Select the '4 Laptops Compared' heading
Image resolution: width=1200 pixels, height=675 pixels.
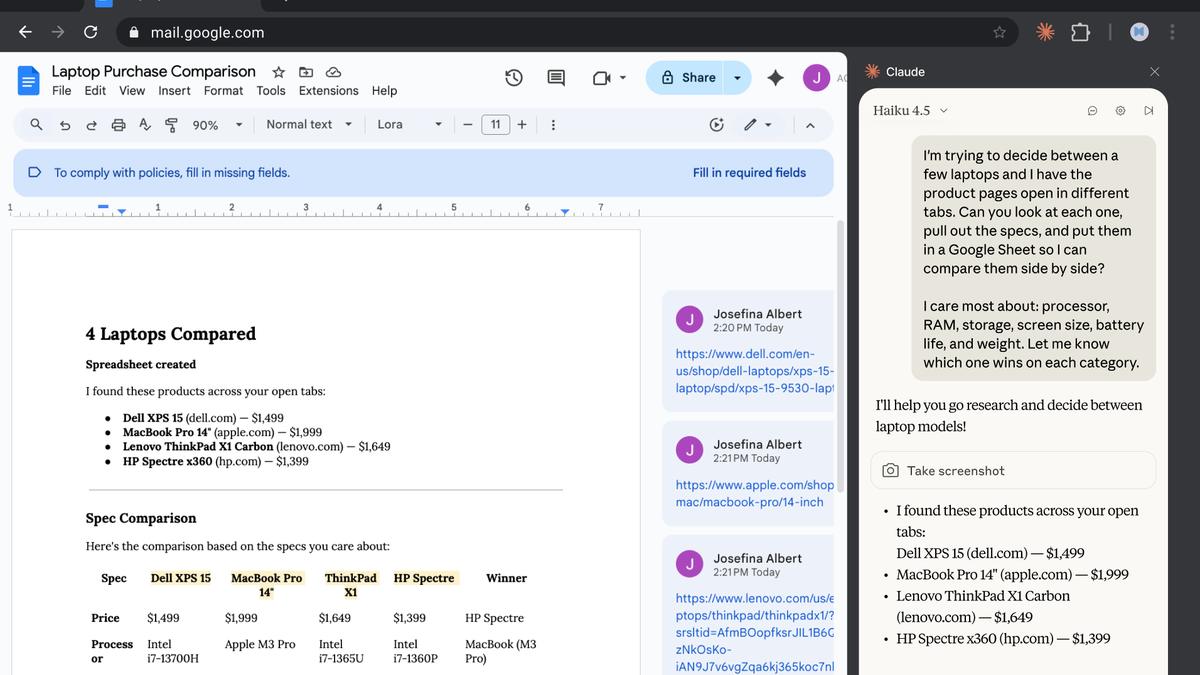click(171, 334)
